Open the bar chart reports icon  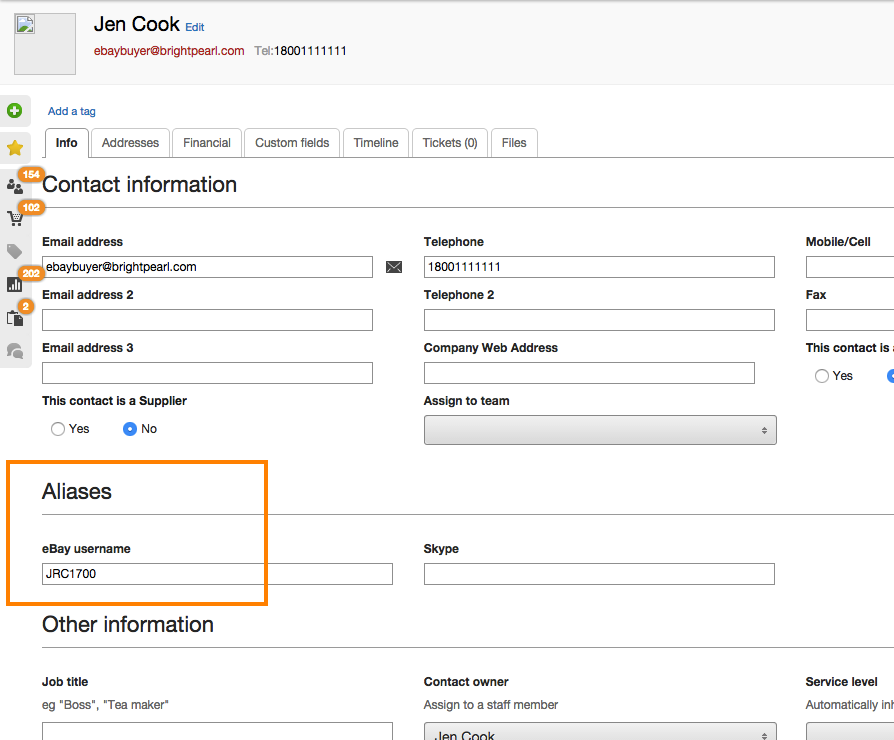pyautogui.click(x=15, y=284)
